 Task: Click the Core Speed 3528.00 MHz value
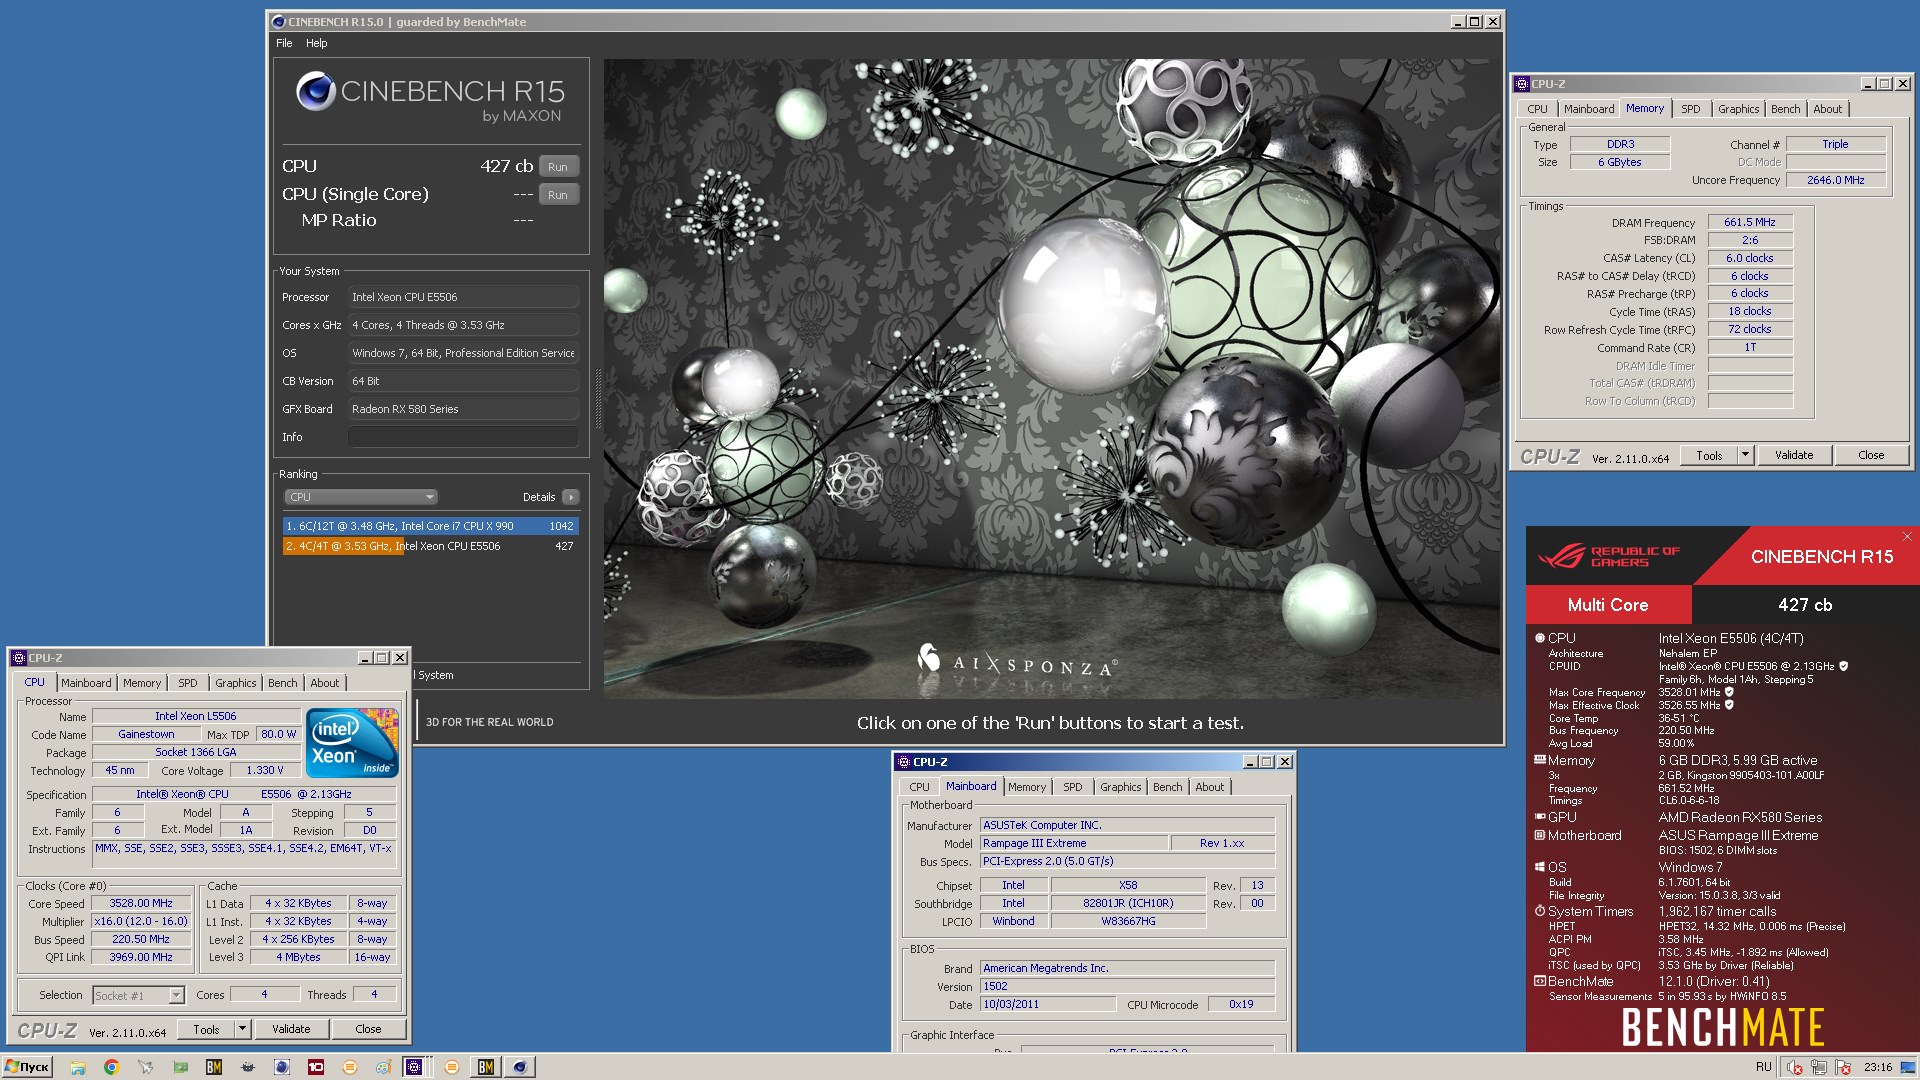(141, 903)
